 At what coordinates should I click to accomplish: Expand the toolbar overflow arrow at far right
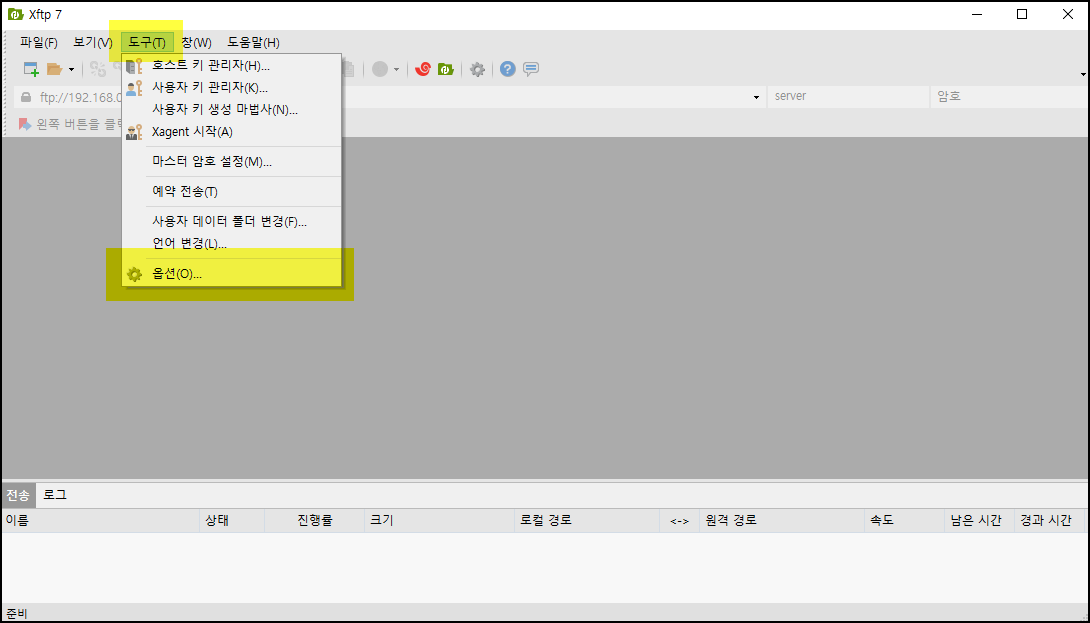coord(1083,74)
